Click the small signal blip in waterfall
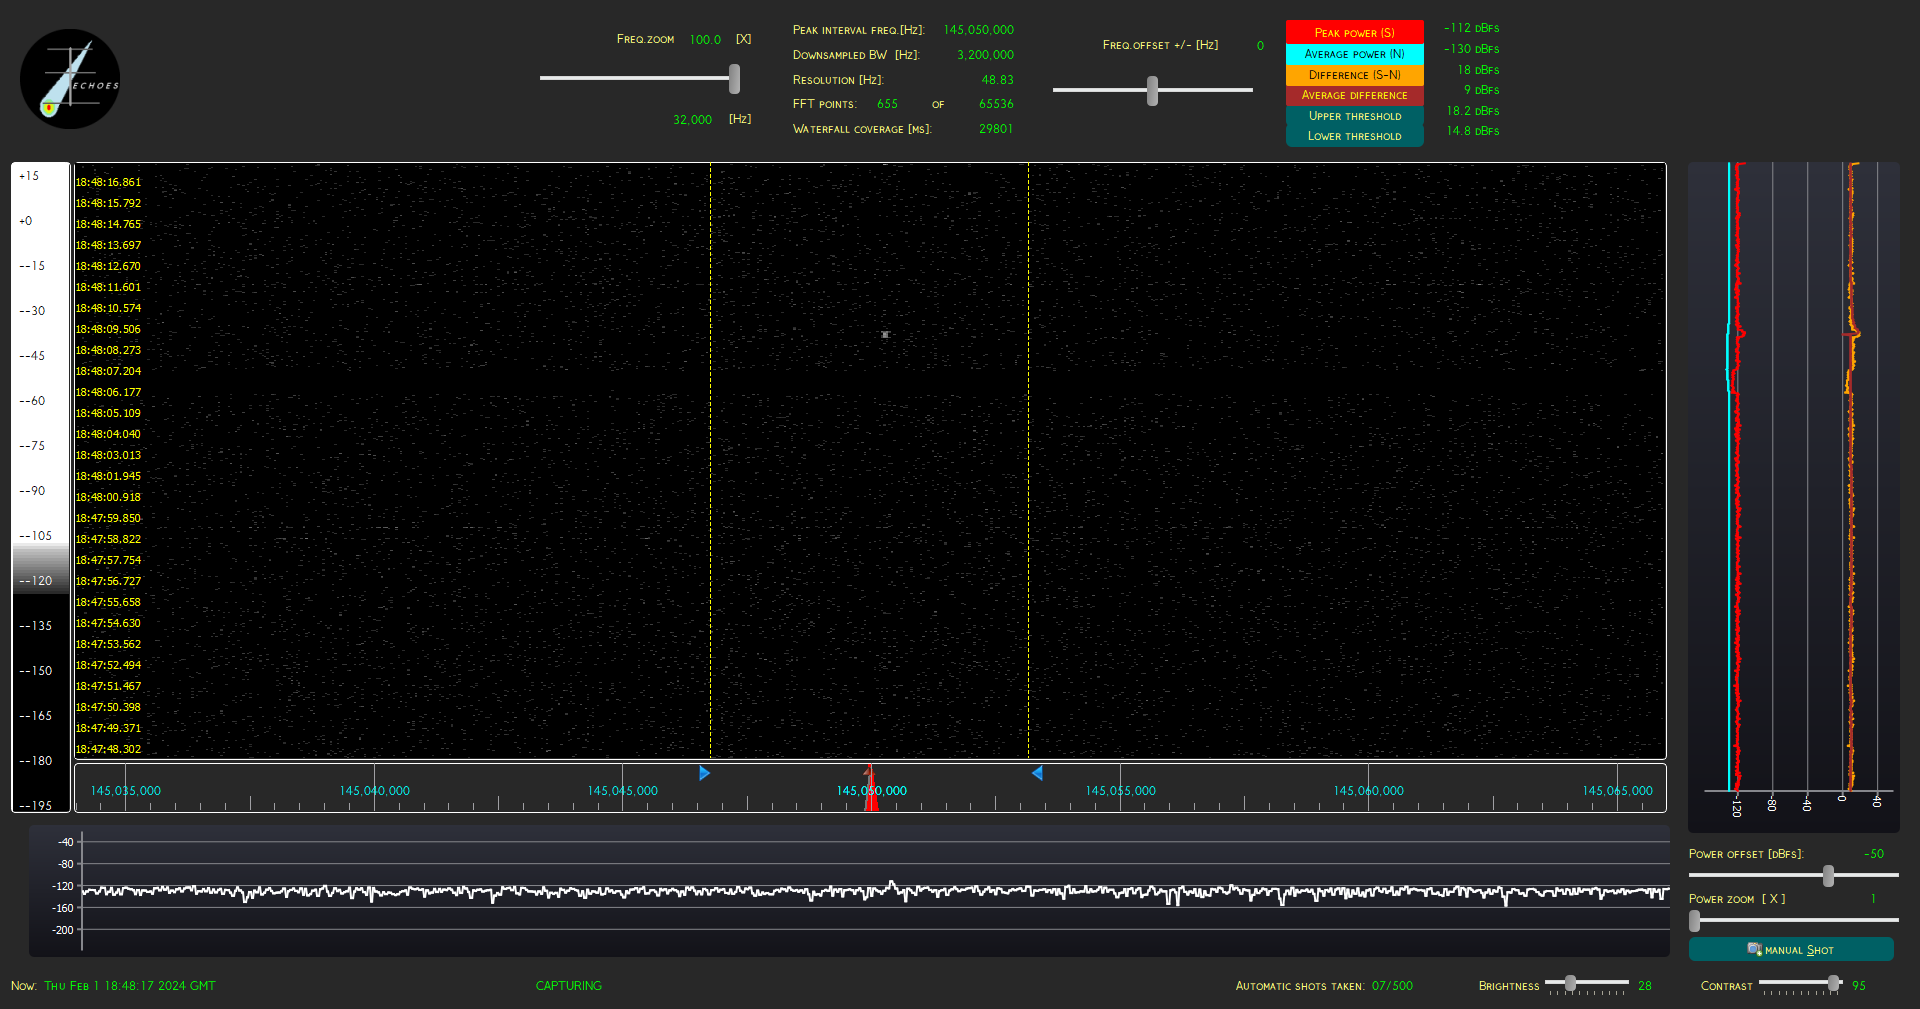This screenshot has width=1920, height=1009. point(885,334)
